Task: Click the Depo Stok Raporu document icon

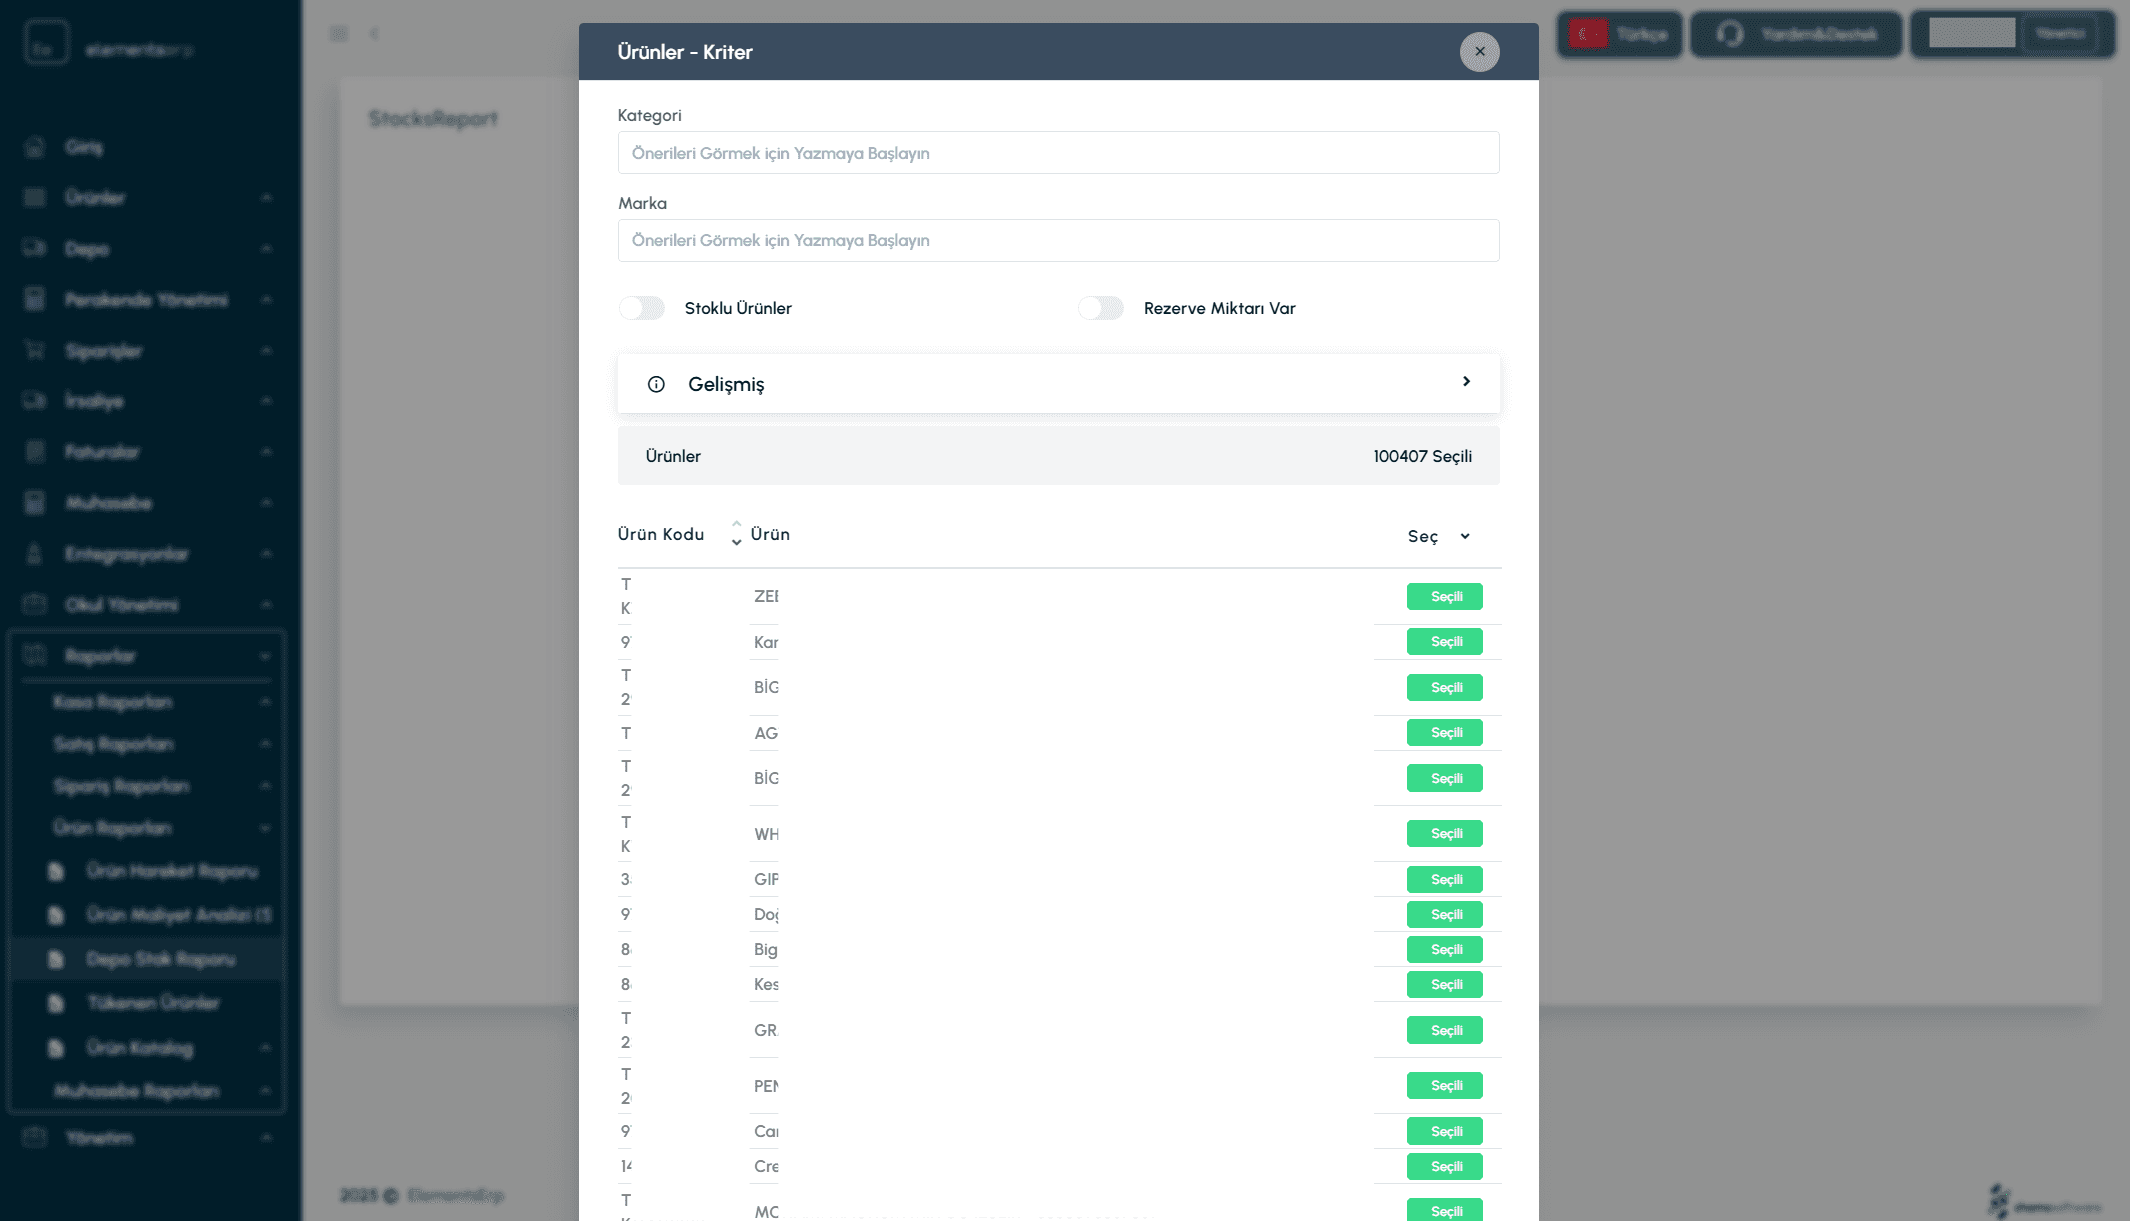Action: click(56, 959)
